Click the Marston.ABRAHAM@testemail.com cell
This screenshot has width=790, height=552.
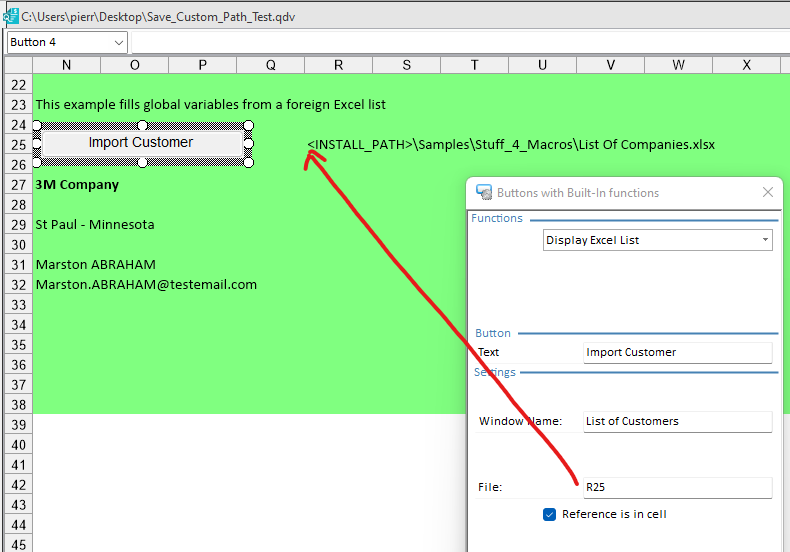[146, 285]
